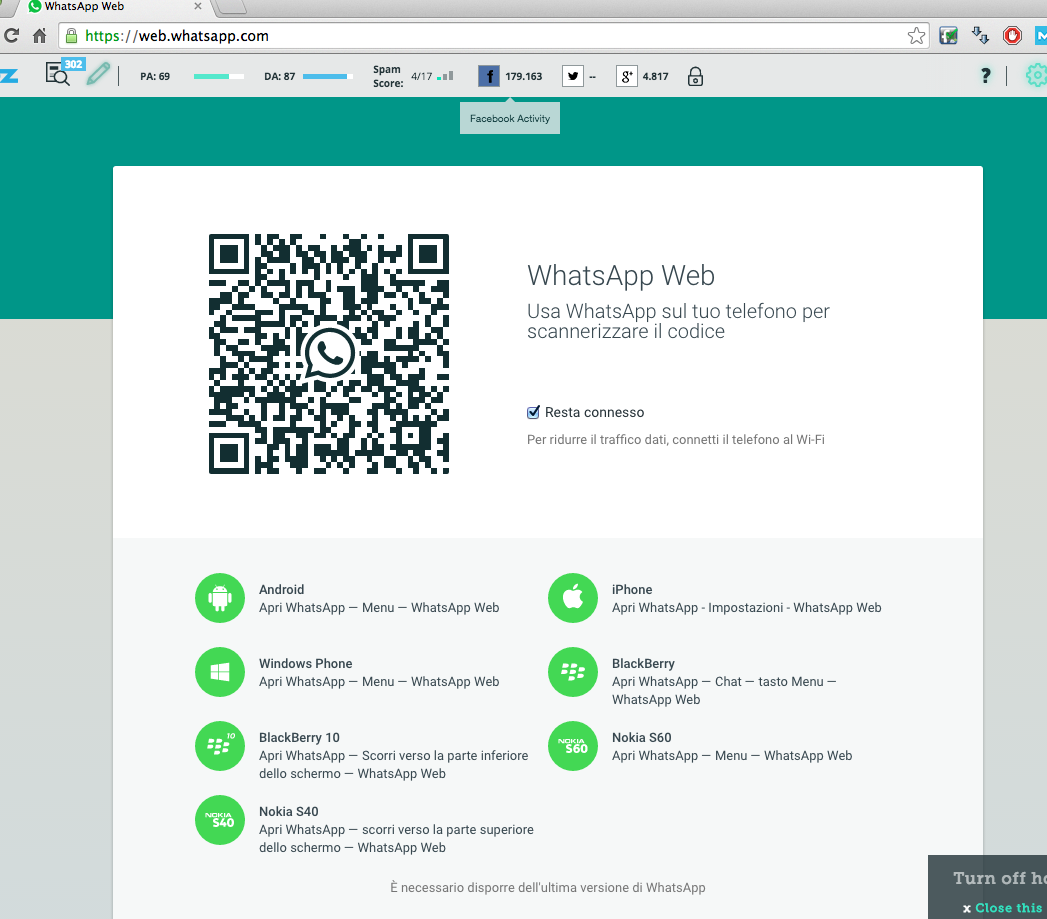Click iPhone Impostazioni instruction text

pyautogui.click(x=747, y=608)
